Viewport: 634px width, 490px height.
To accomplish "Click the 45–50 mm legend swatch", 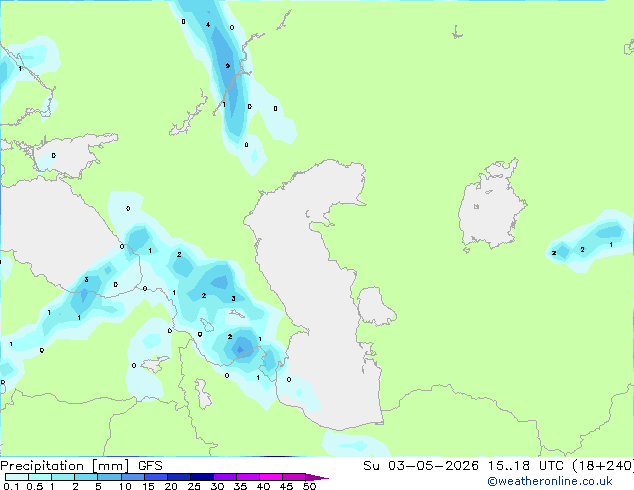I will (x=294, y=477).
